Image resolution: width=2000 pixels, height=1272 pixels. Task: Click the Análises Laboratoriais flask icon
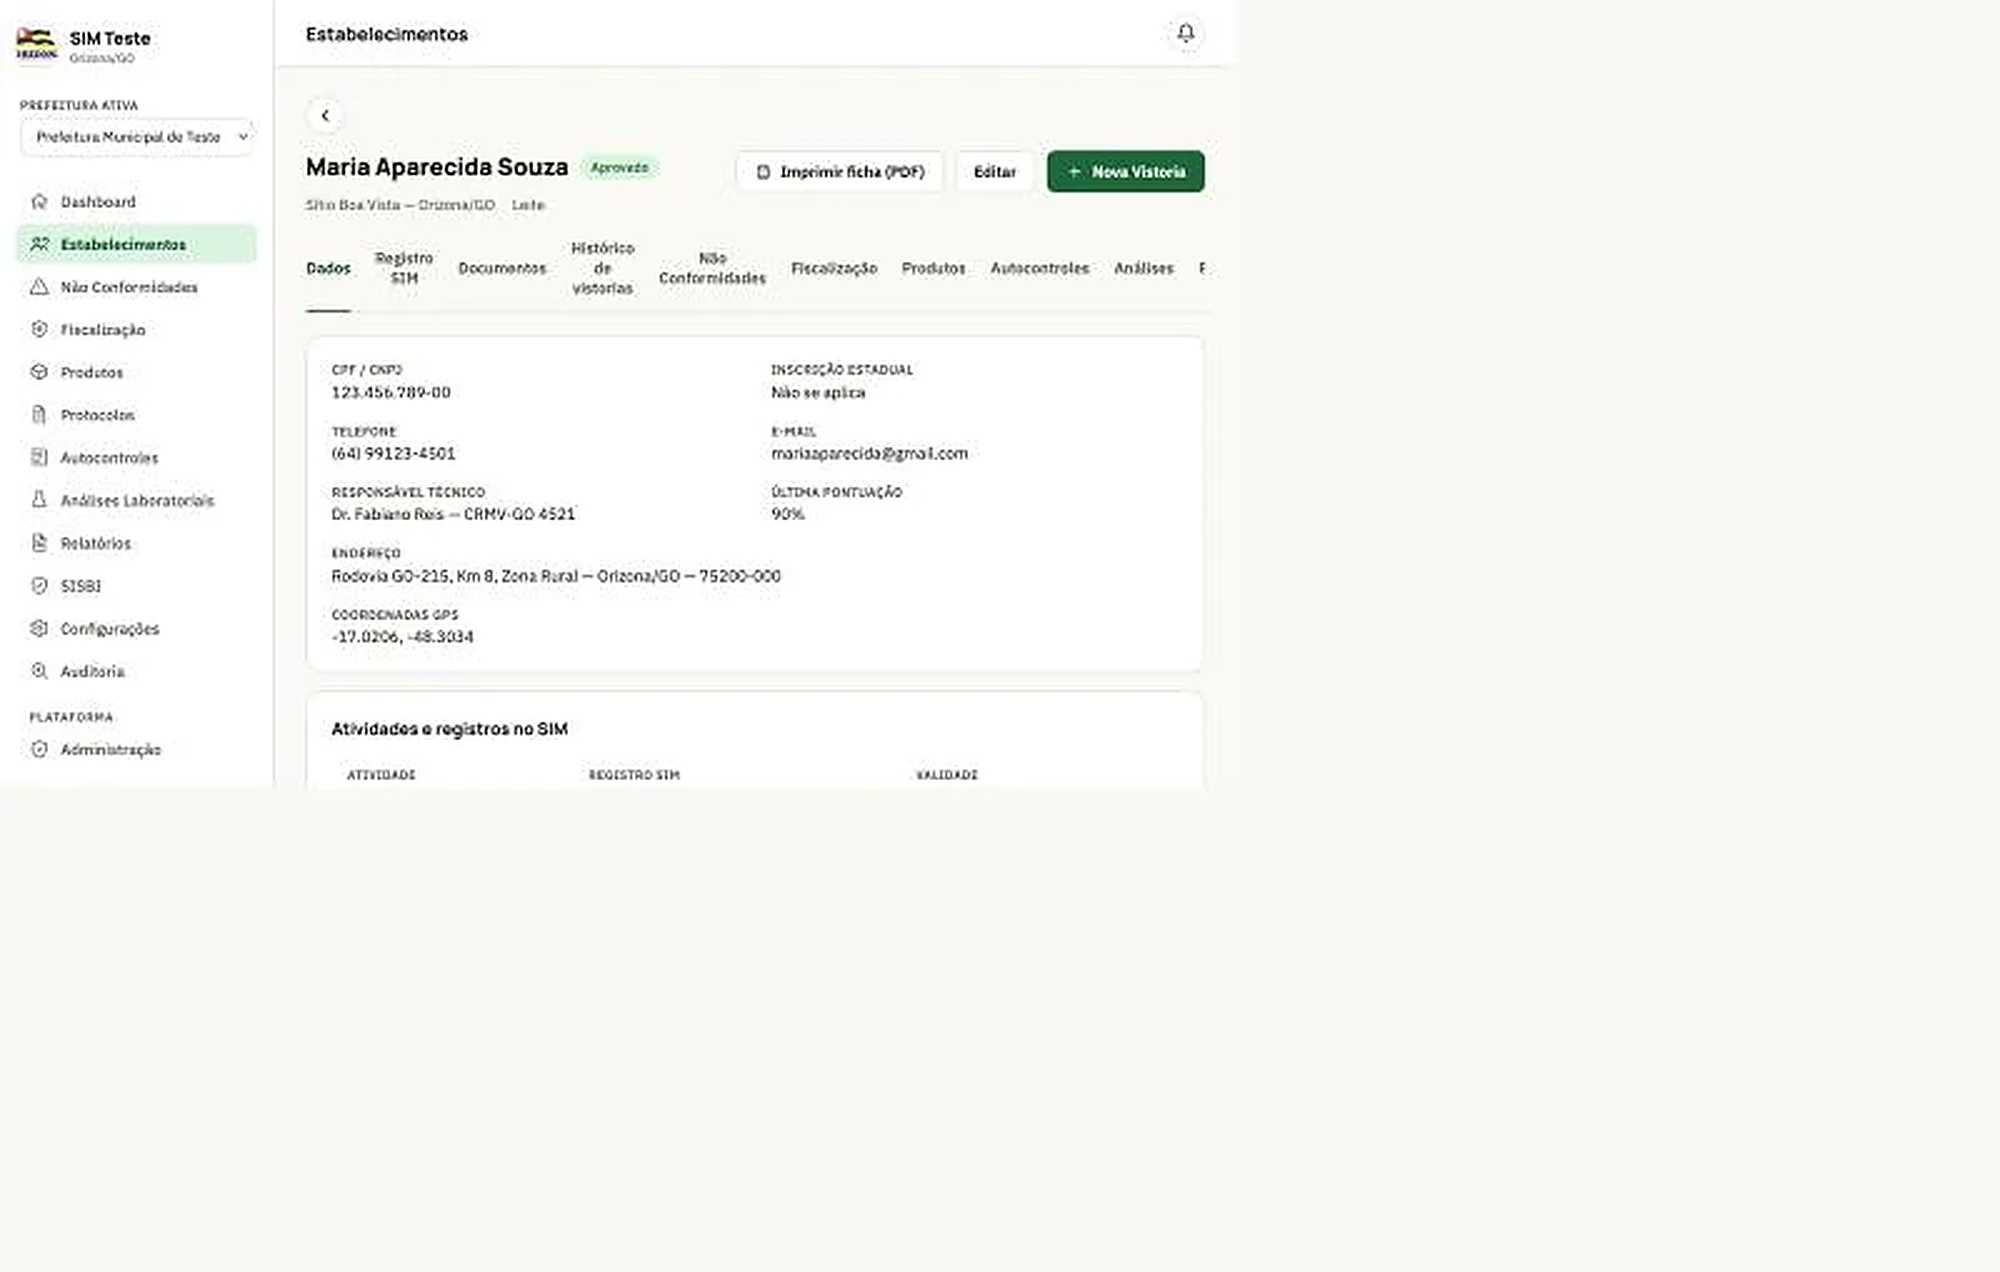[39, 499]
